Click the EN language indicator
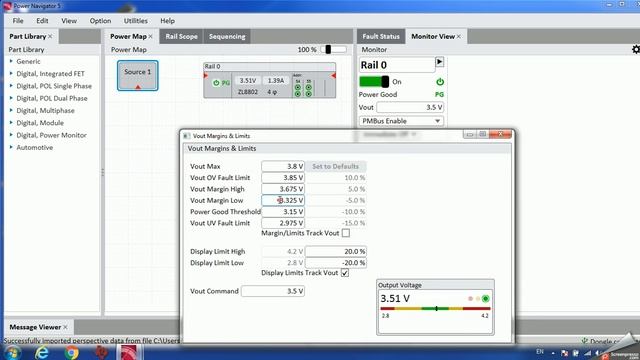 click(x=540, y=351)
